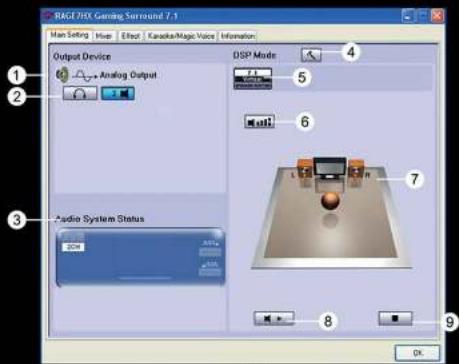Screen dimensions: 459x364
Task: Click the monitor in the speaker layout
Action: click(330, 168)
